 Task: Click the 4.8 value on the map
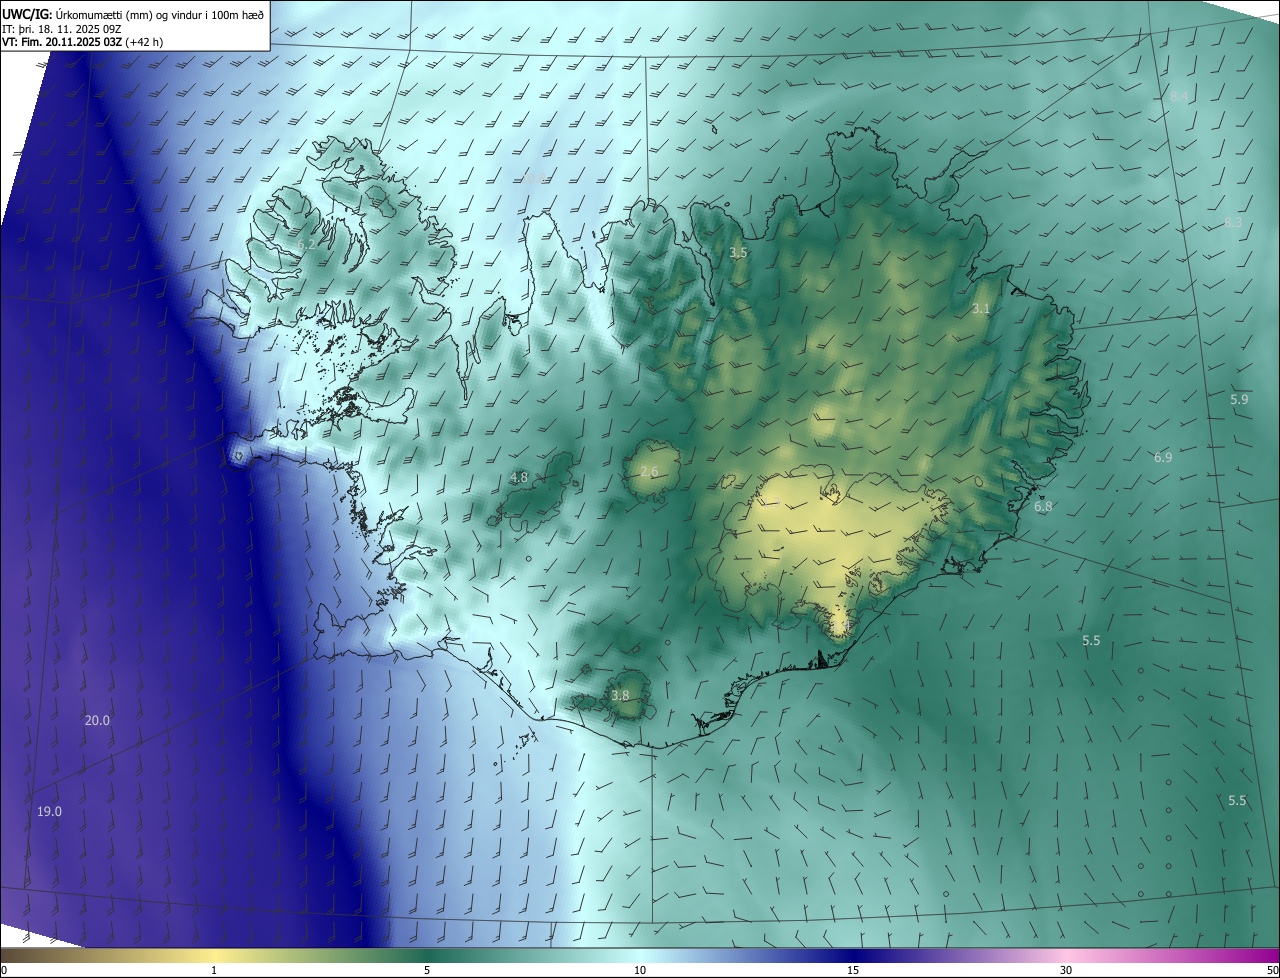click(519, 477)
